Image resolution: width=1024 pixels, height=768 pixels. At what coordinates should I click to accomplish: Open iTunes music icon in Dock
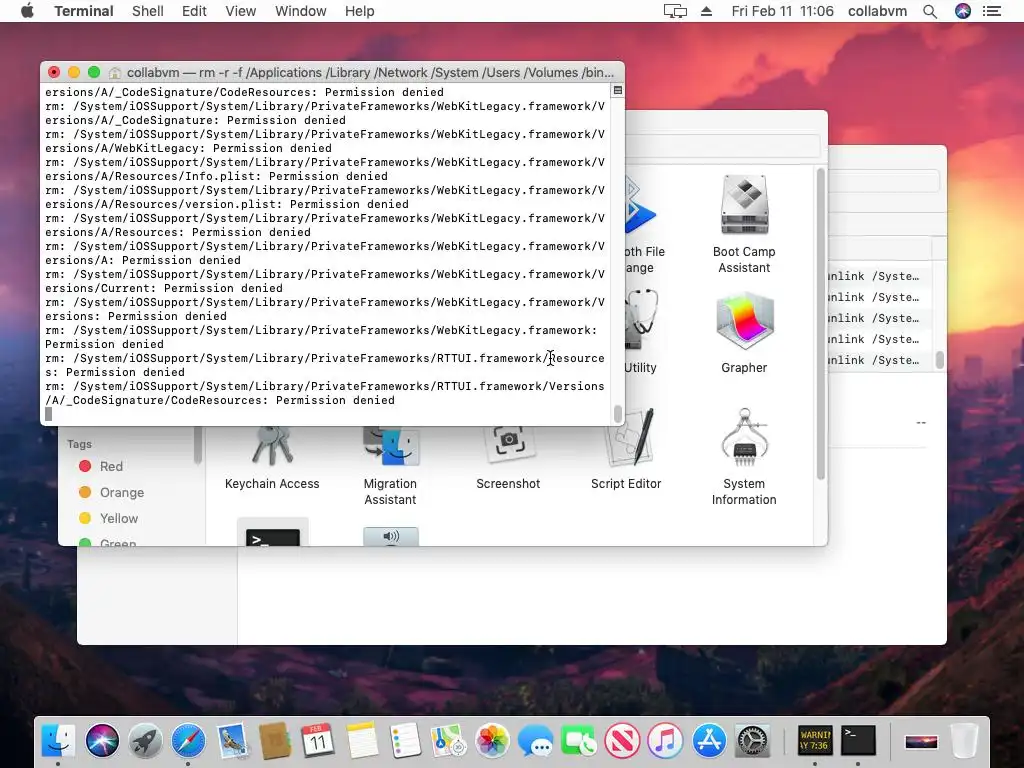pyautogui.click(x=665, y=741)
